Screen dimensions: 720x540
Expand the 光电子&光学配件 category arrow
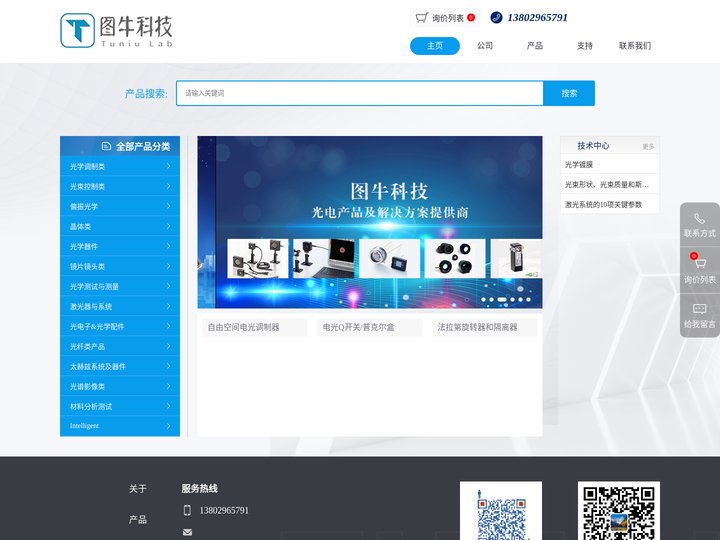[168, 326]
